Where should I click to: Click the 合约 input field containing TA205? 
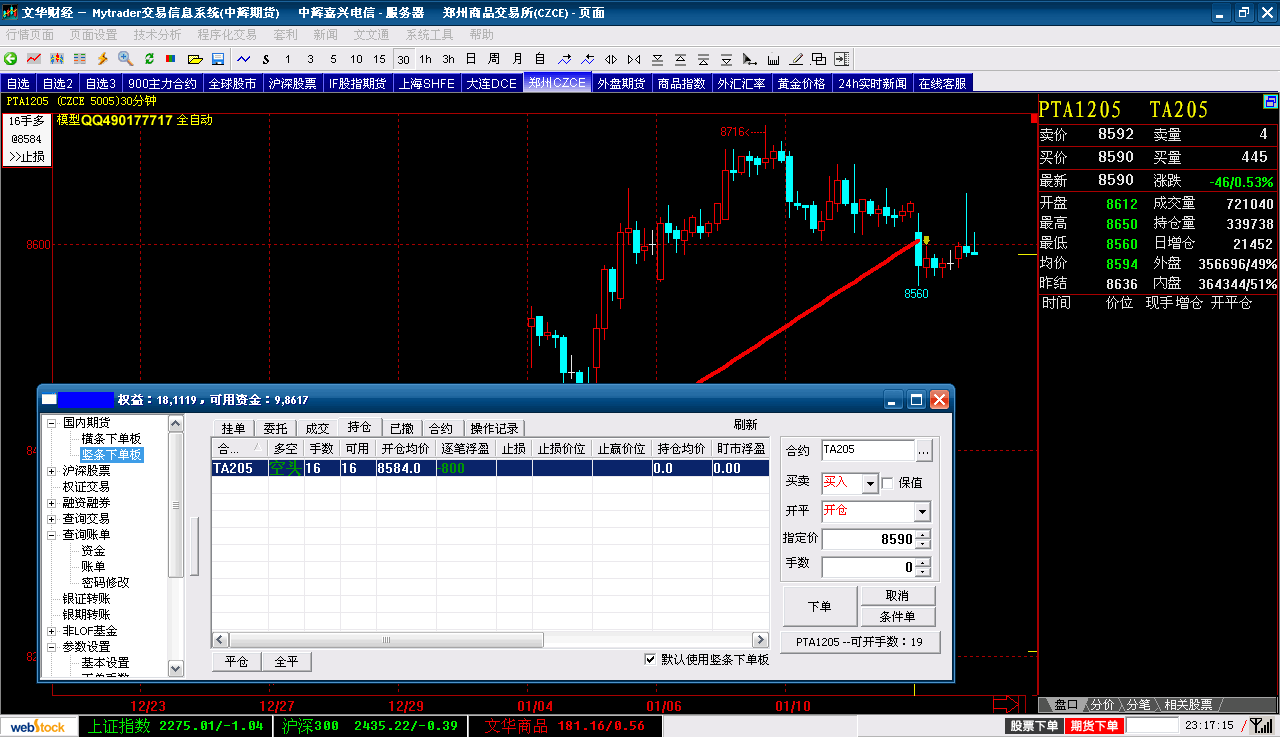point(867,451)
